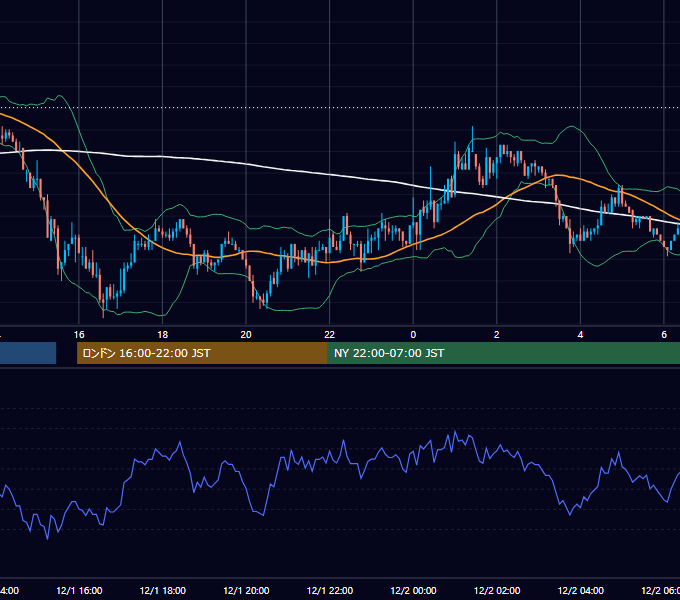Click the 12/1 18:00 time label
Image resolution: width=680 pixels, height=600 pixels.
point(163,591)
